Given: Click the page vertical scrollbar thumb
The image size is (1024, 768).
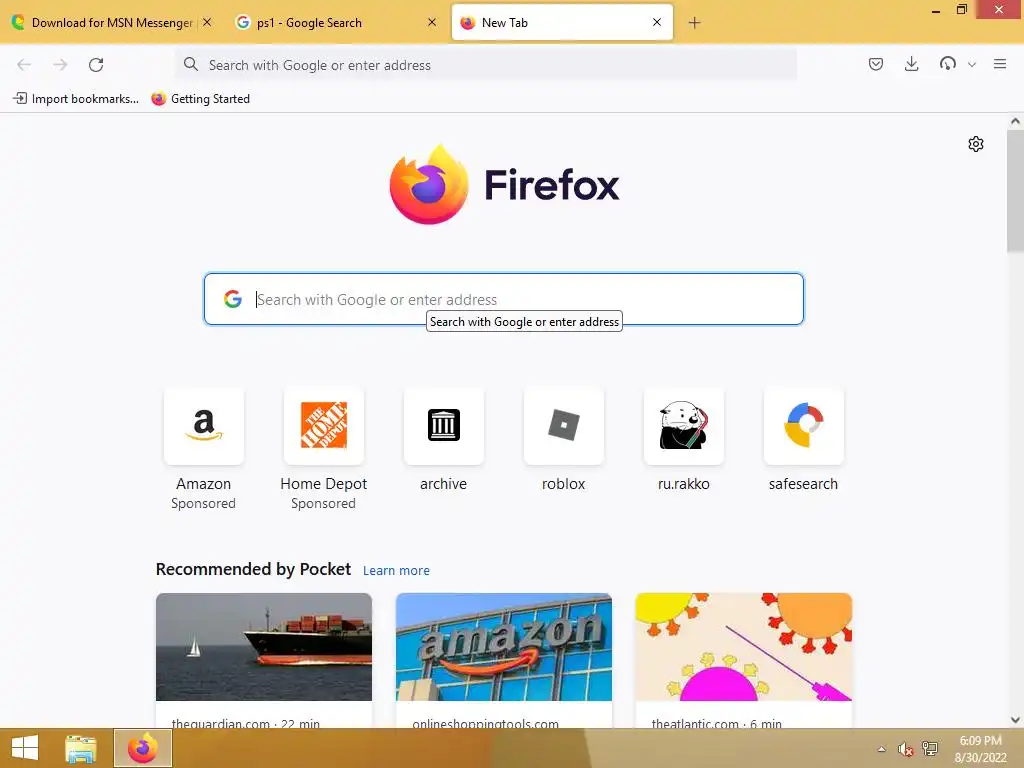Looking at the screenshot, I should pyautogui.click(x=1015, y=191).
